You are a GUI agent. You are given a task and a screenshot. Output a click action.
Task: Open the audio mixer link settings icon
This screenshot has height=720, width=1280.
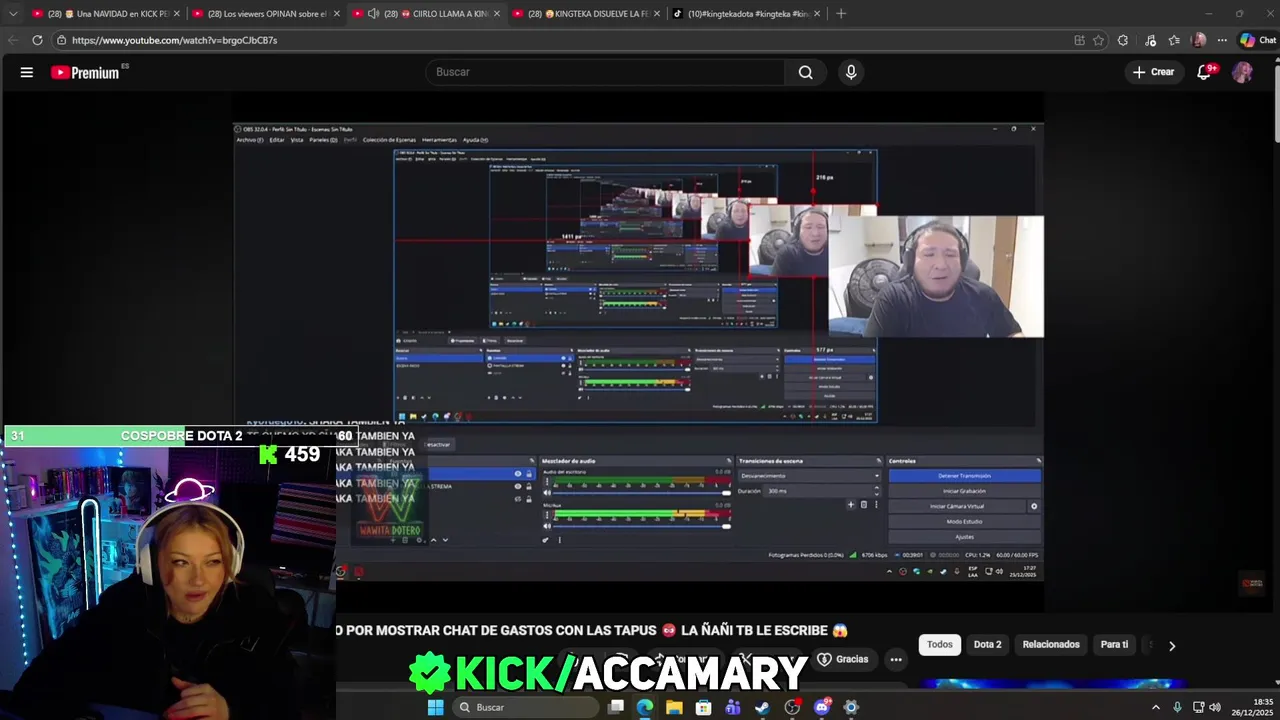pos(546,540)
